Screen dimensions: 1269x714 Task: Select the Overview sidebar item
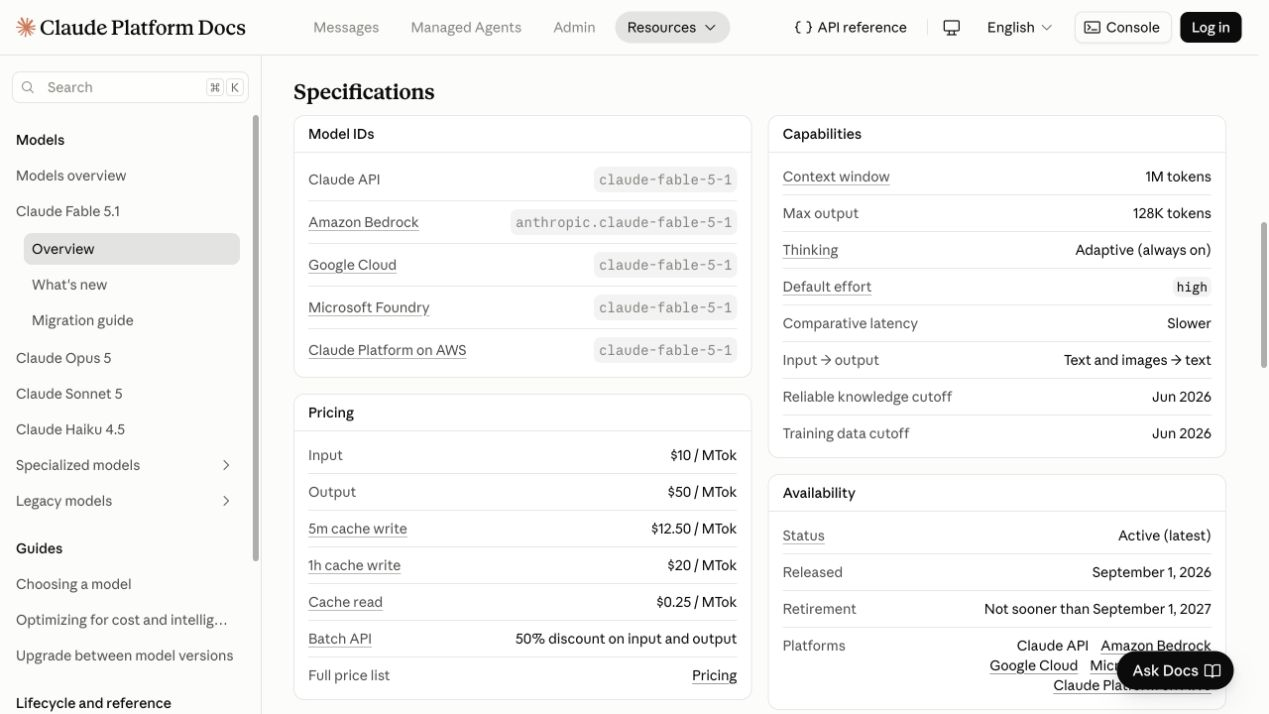[132, 249]
